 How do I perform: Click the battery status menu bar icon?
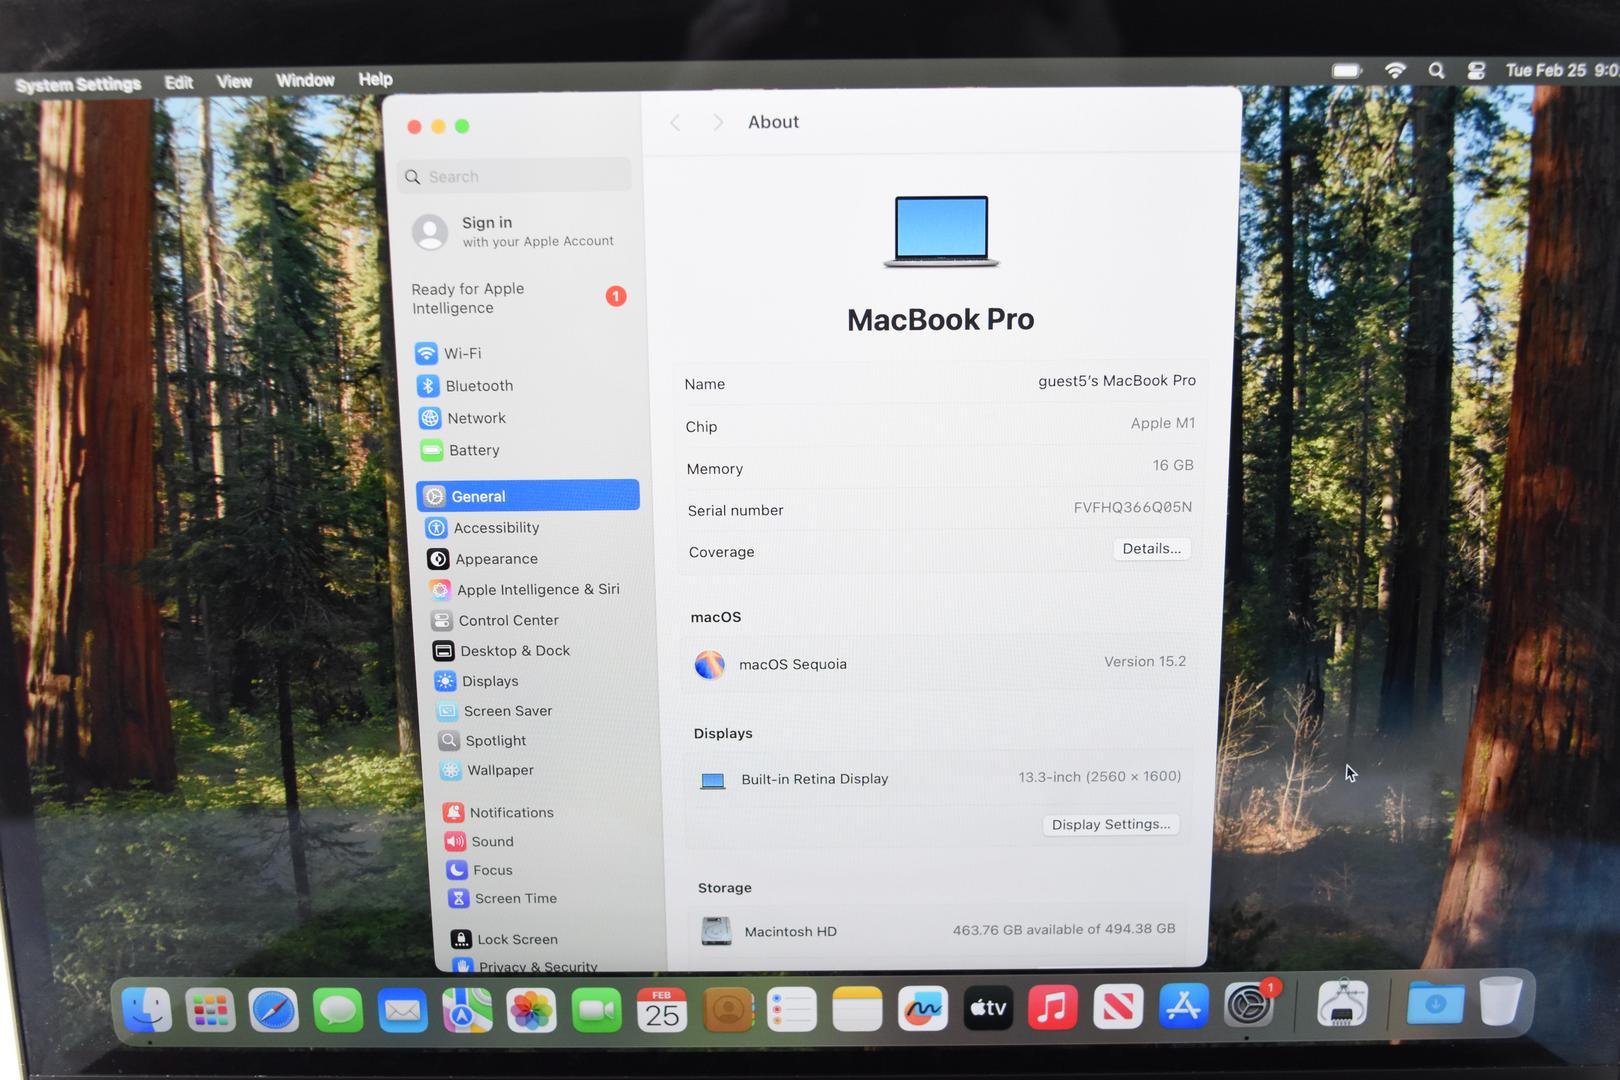pyautogui.click(x=1347, y=71)
